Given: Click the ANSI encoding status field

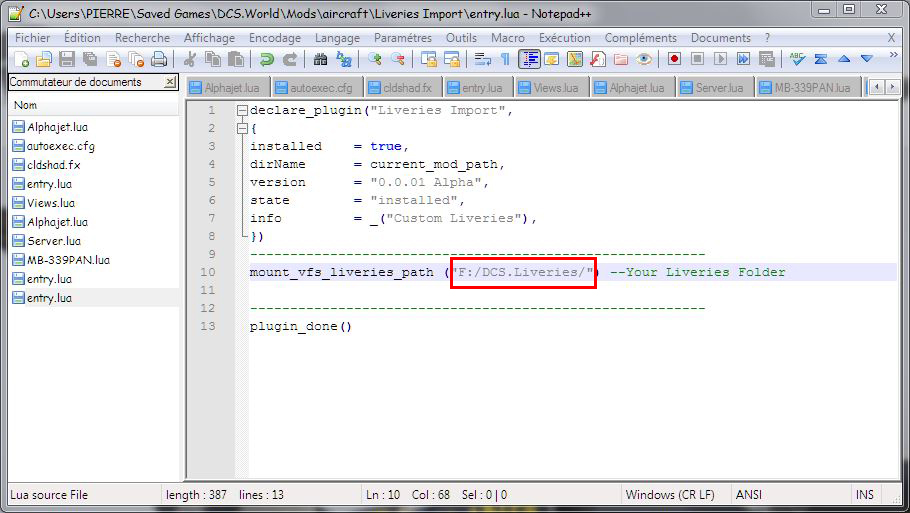Looking at the screenshot, I should tap(749, 495).
